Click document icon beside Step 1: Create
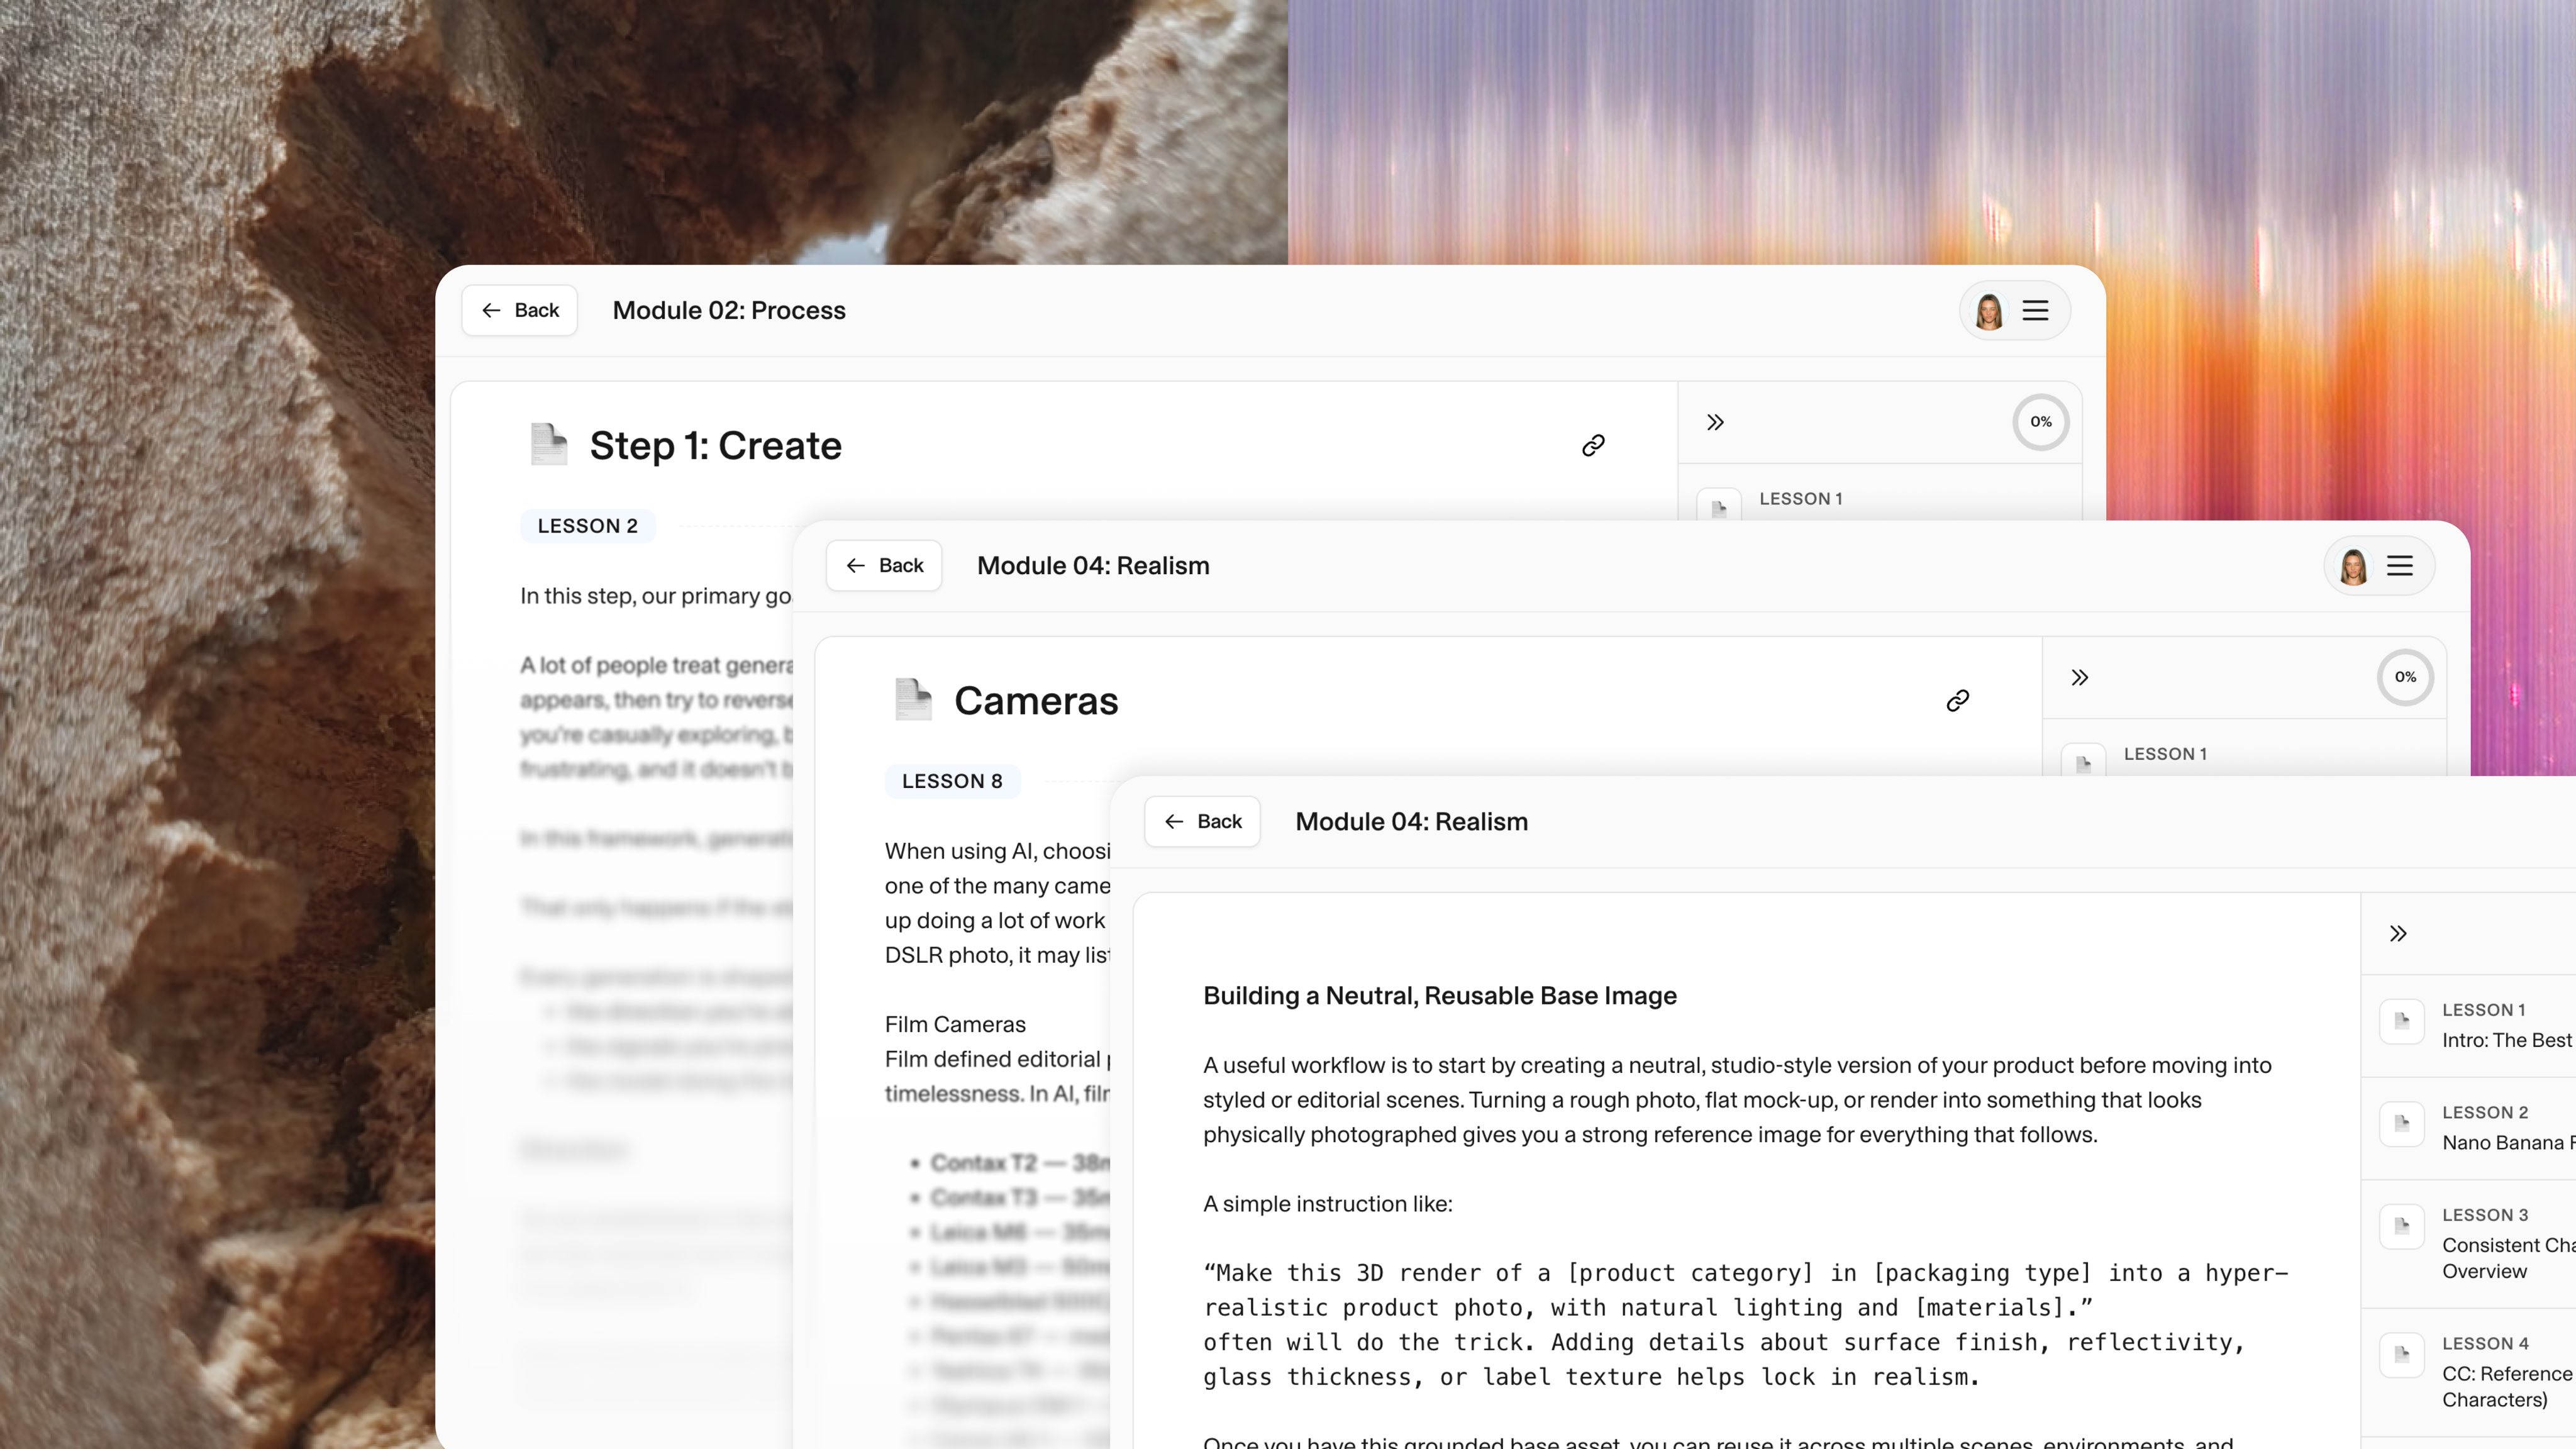 click(548, 445)
